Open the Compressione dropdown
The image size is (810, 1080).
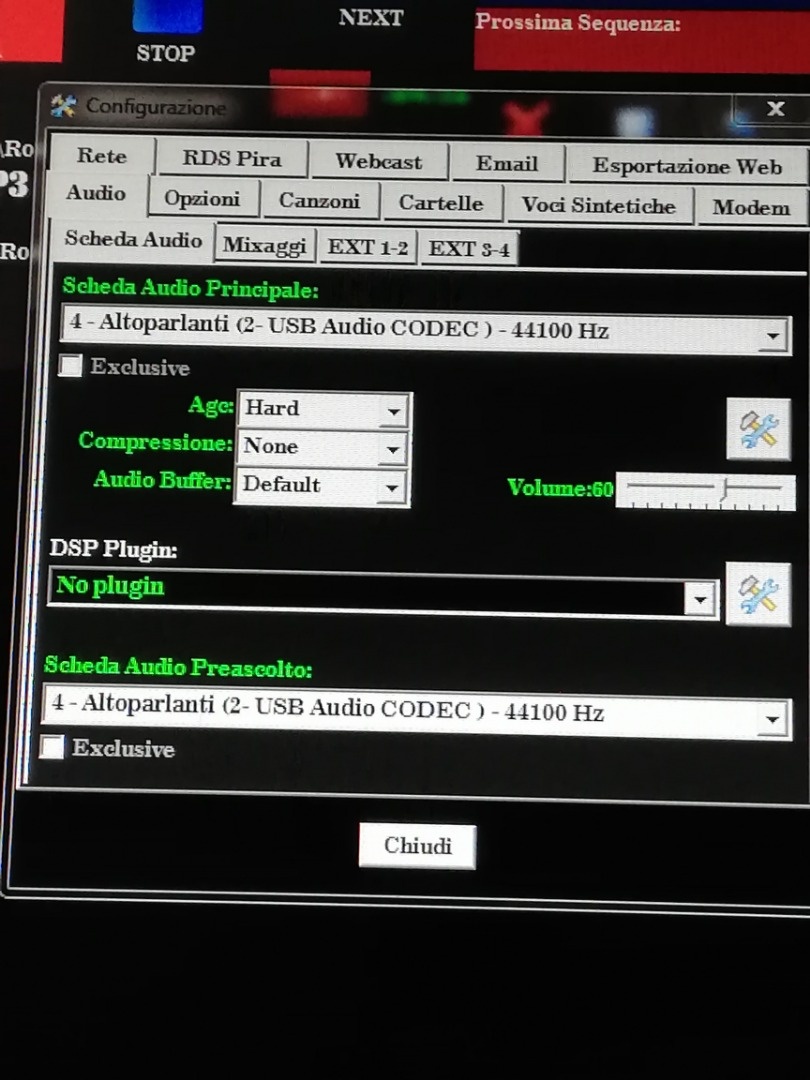[394, 448]
